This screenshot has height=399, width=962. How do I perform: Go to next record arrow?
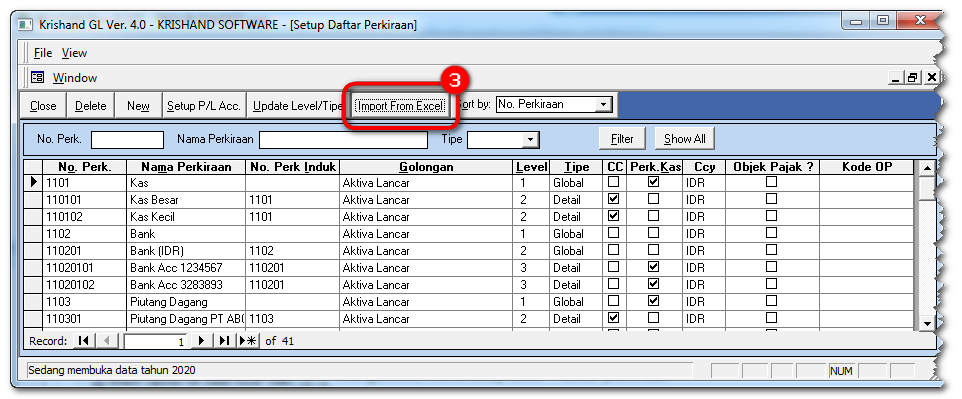[201, 341]
